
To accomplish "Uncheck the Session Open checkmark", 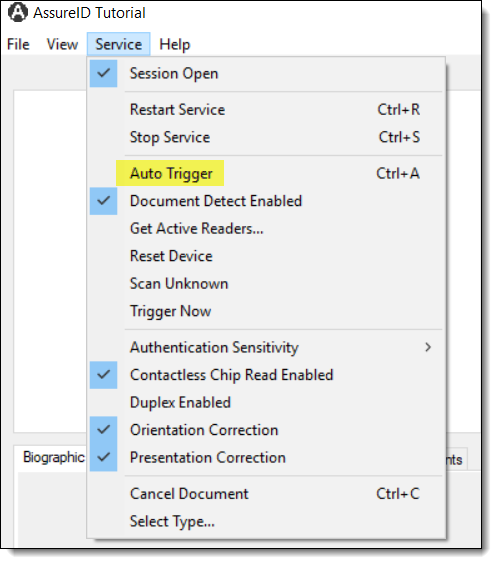I will [104, 73].
